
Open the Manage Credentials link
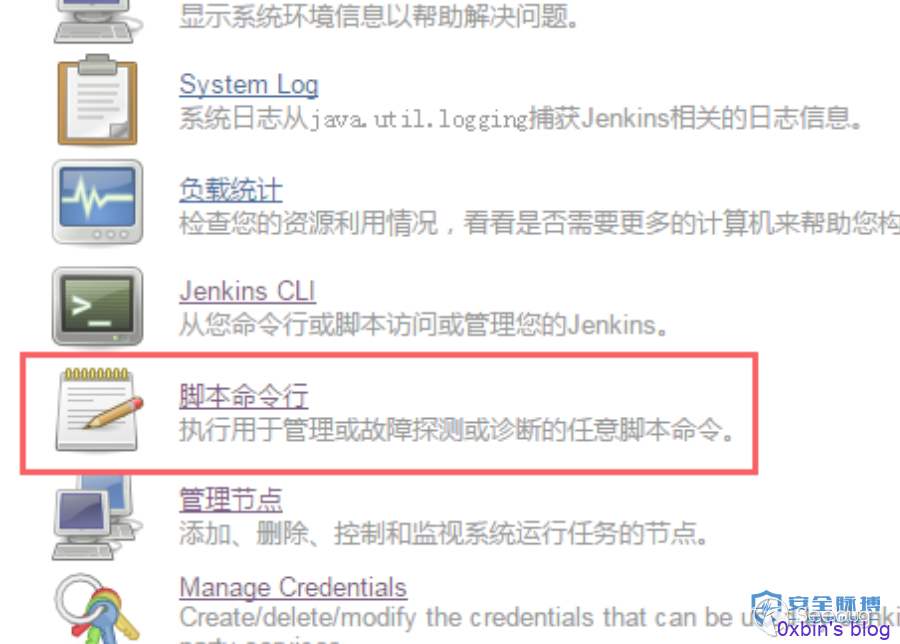pyautogui.click(x=293, y=587)
